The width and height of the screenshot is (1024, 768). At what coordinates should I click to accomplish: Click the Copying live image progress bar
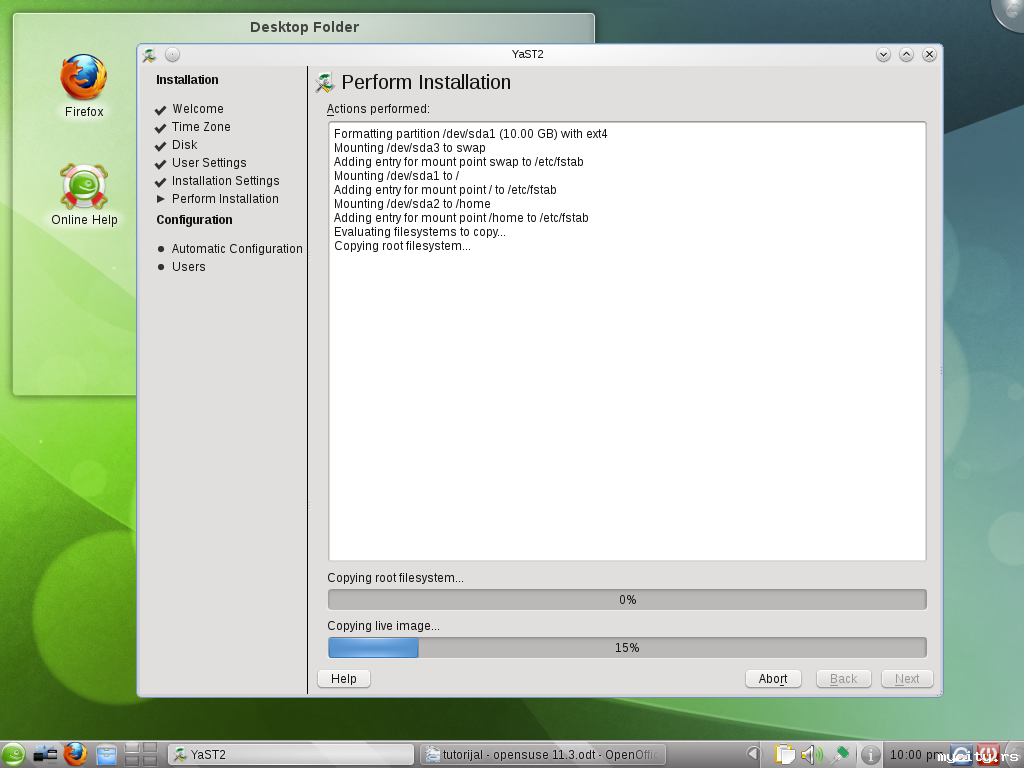pos(627,648)
